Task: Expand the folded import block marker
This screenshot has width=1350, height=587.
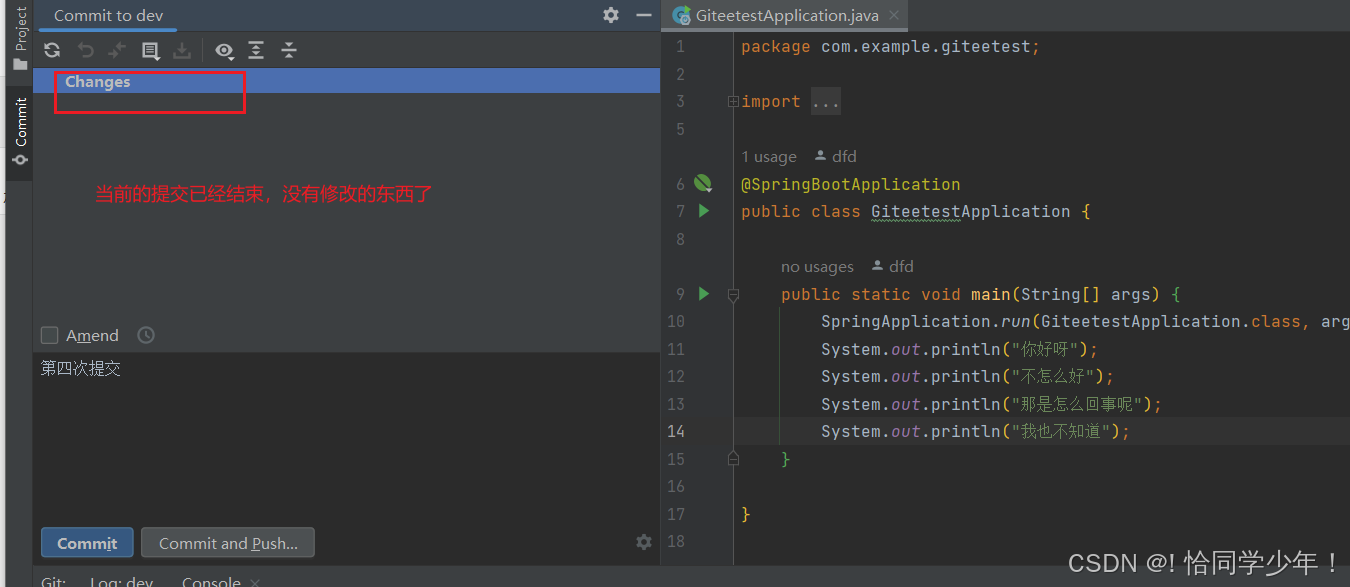Action: tap(733, 102)
